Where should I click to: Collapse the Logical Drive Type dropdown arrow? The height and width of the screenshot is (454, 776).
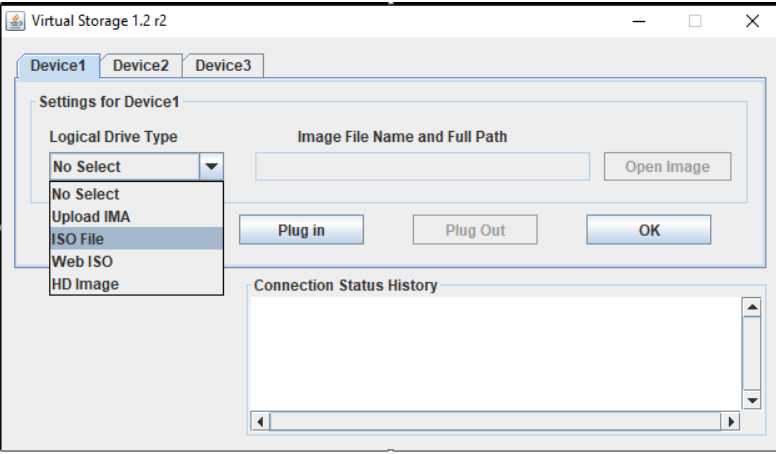[212, 167]
